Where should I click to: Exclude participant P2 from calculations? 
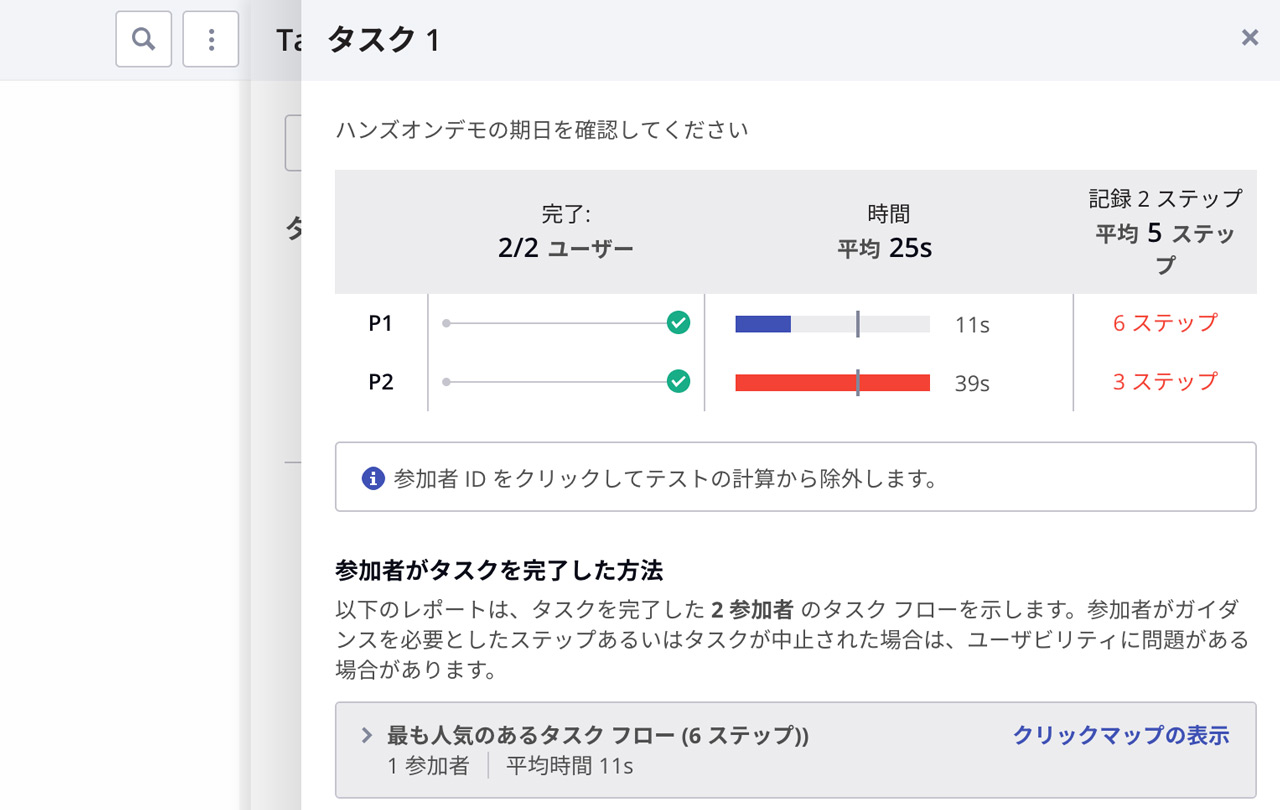coord(381,382)
